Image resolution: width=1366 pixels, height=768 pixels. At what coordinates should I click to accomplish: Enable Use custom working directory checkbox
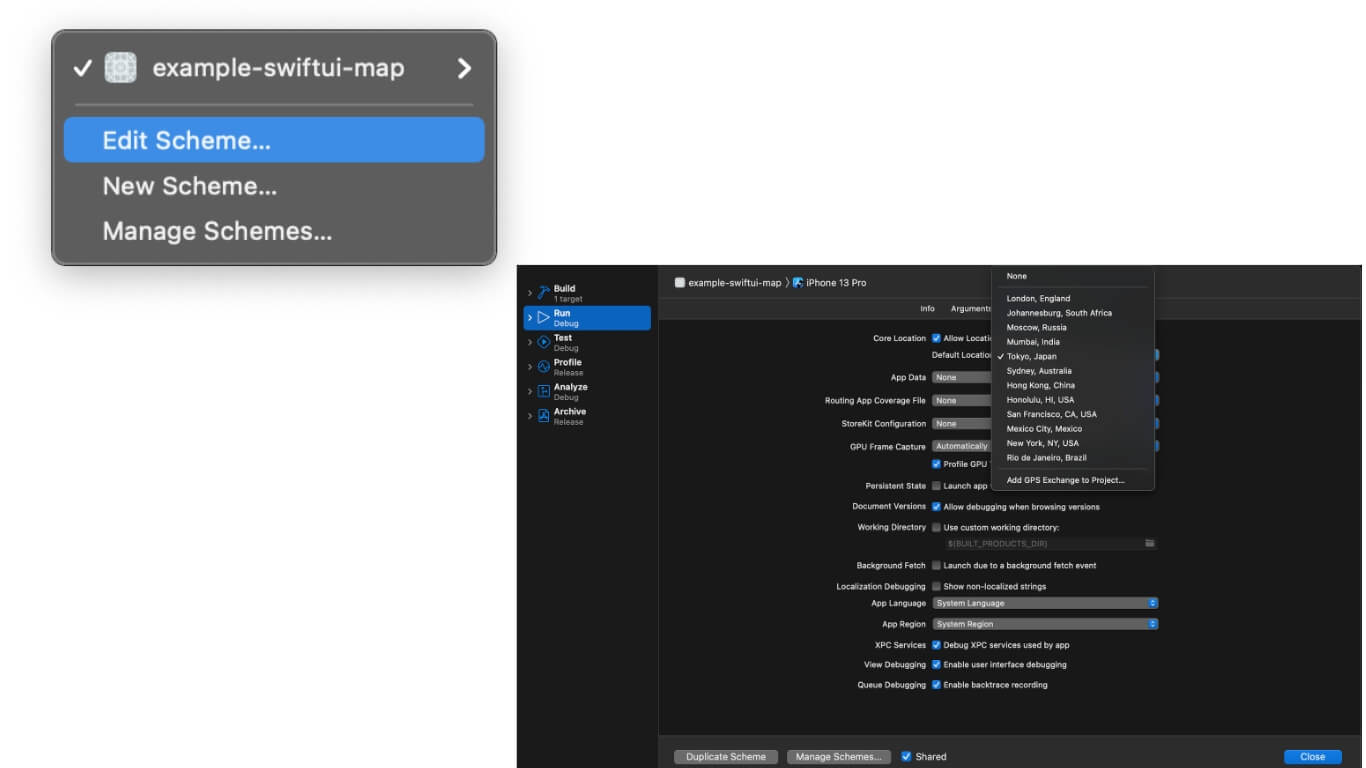(x=936, y=528)
